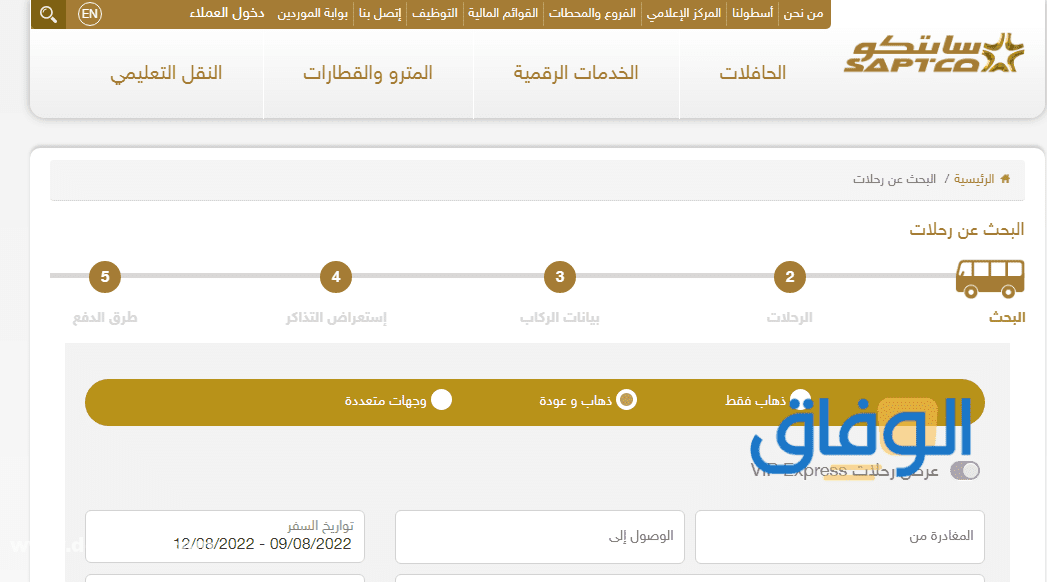This screenshot has width=1047, height=582.
Task: Select step 2 trips circle
Action: tap(790, 277)
